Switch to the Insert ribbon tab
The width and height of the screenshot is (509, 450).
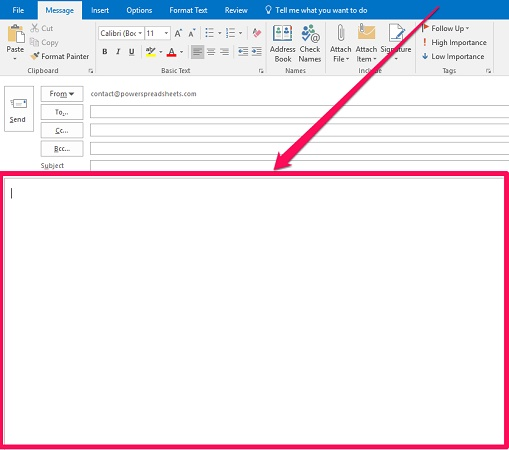[100, 10]
